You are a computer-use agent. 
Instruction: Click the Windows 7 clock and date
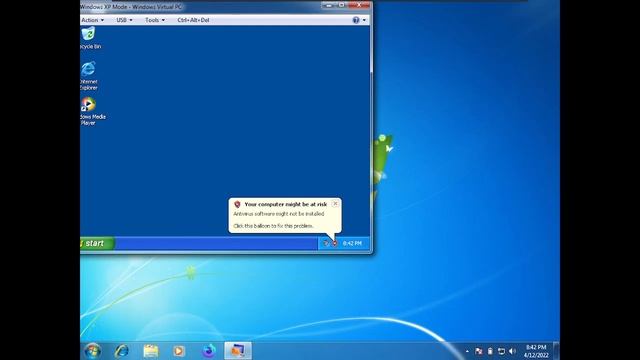536,351
